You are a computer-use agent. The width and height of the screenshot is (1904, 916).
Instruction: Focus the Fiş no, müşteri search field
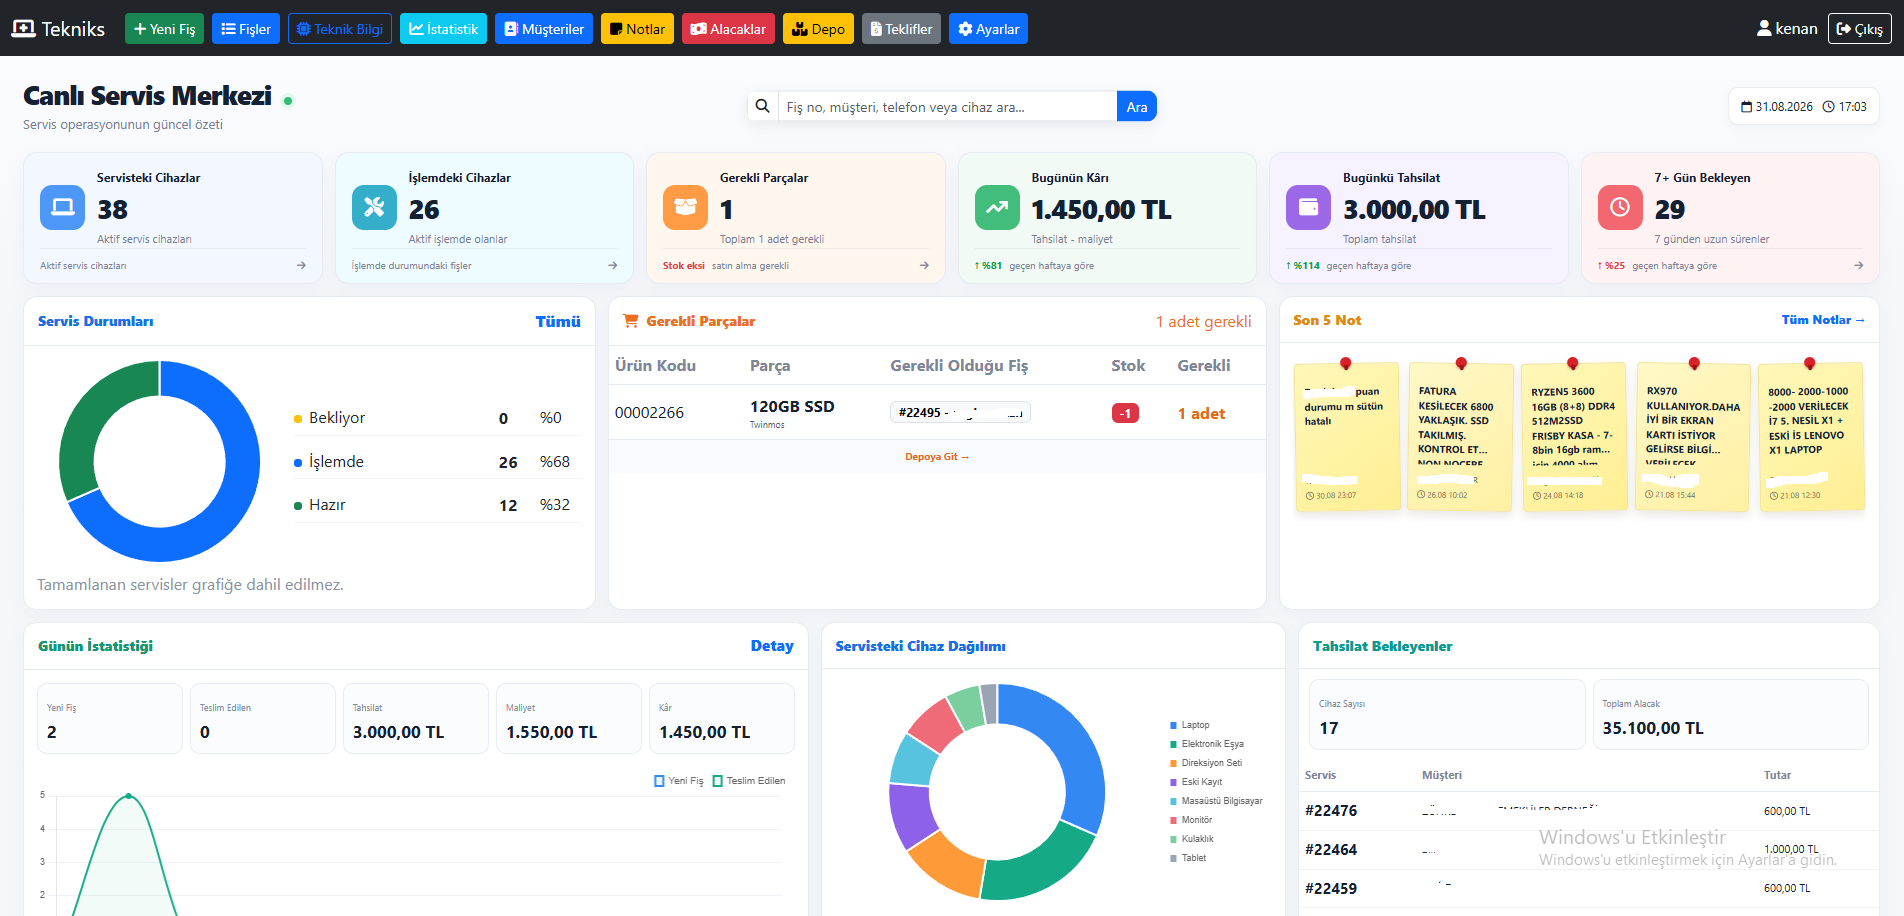click(946, 106)
